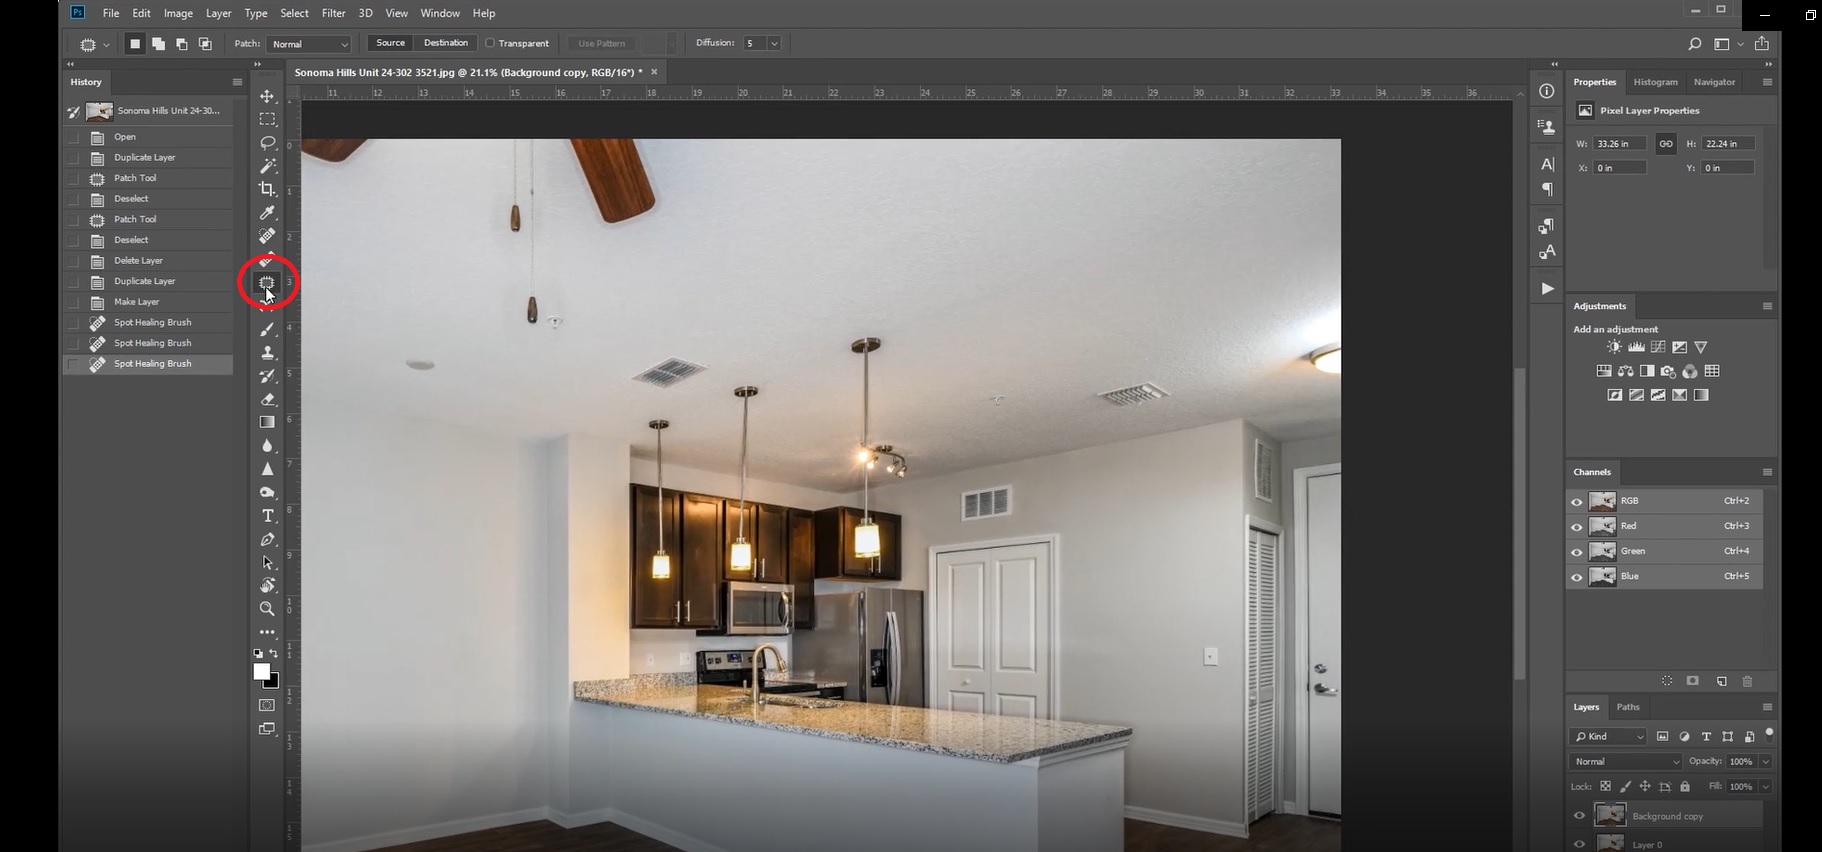The width and height of the screenshot is (1822, 852).
Task: Open the Diffusion value dropdown
Action: pos(774,44)
